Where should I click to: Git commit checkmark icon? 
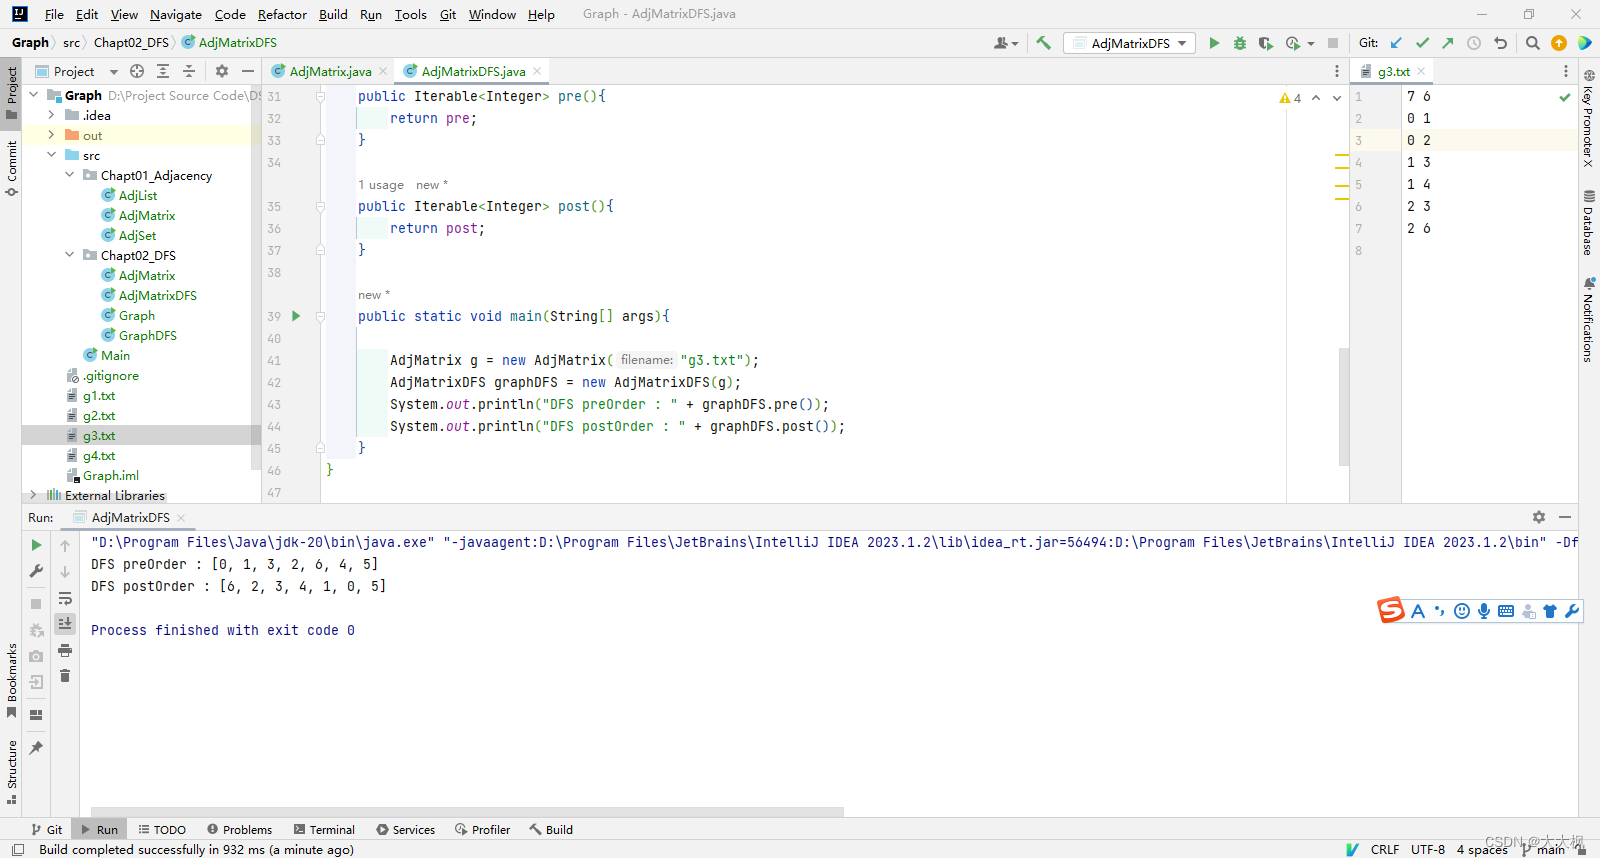(1422, 43)
